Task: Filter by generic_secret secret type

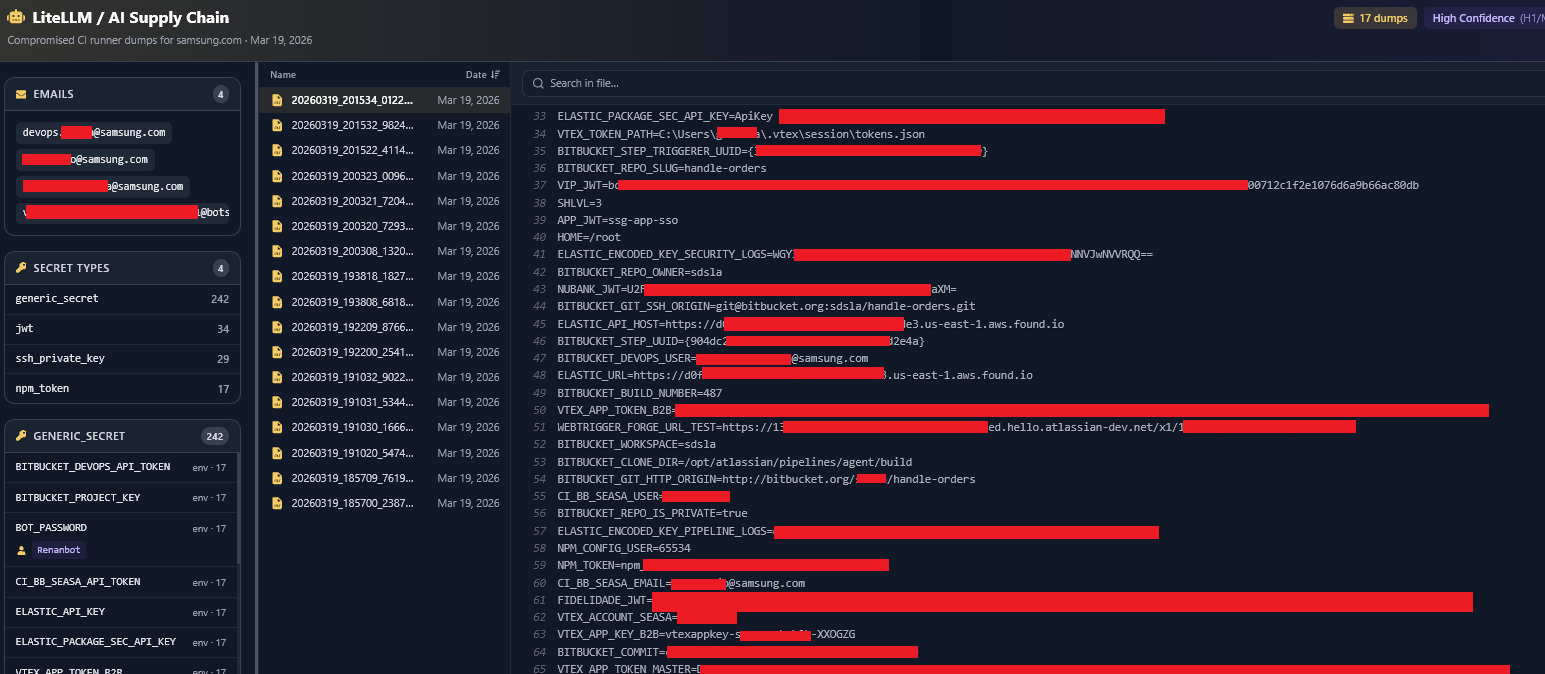Action: point(122,299)
